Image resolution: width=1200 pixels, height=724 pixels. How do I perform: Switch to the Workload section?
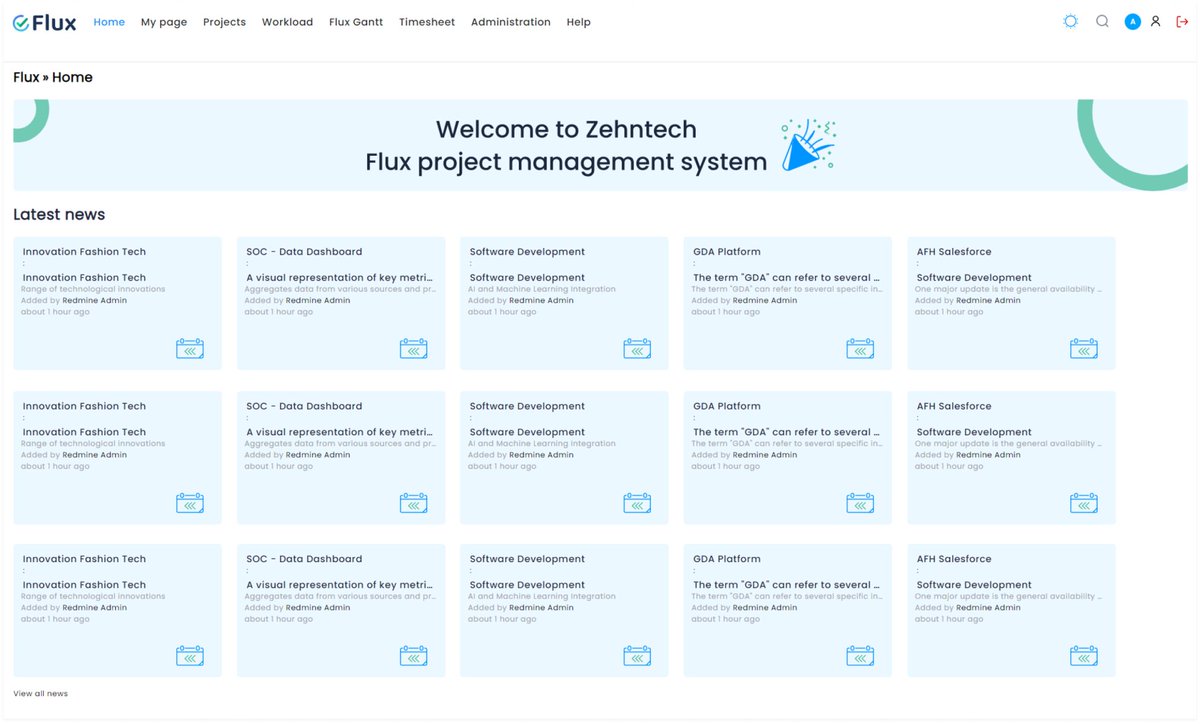287,22
